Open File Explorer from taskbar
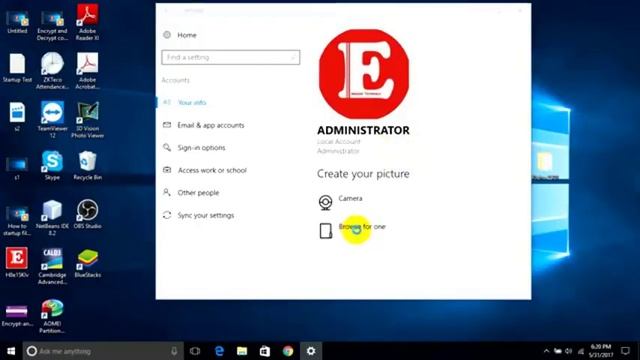The height and width of the screenshot is (360, 640). 242,351
